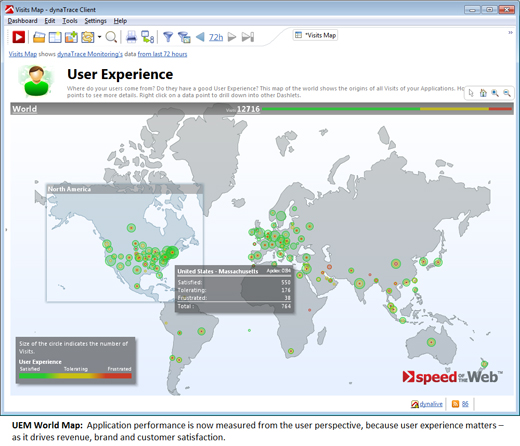
Task: Click the printer icon
Action: (131, 37)
